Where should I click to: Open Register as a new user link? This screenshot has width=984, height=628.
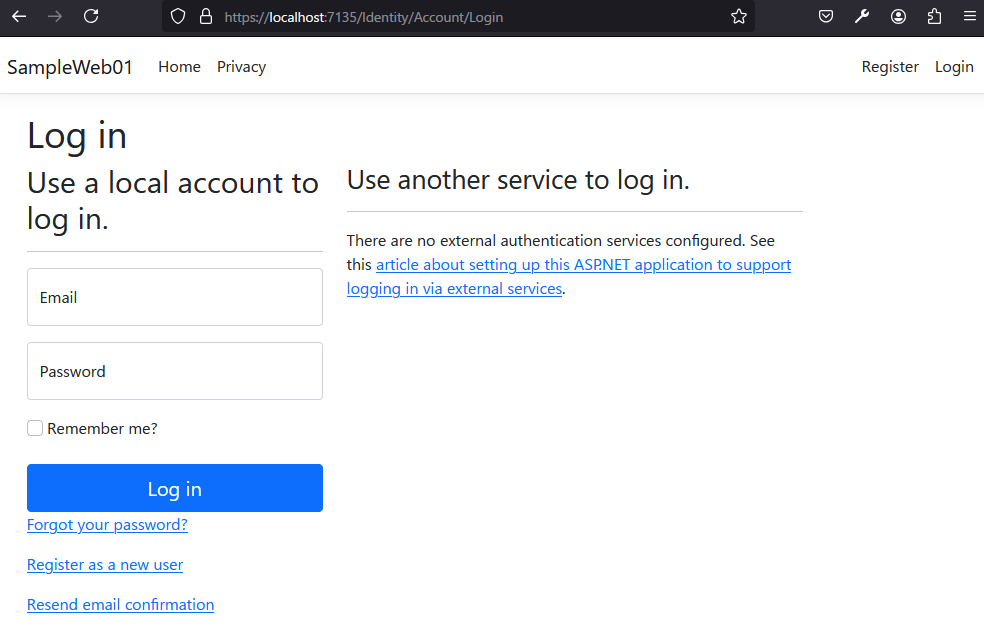pos(105,565)
